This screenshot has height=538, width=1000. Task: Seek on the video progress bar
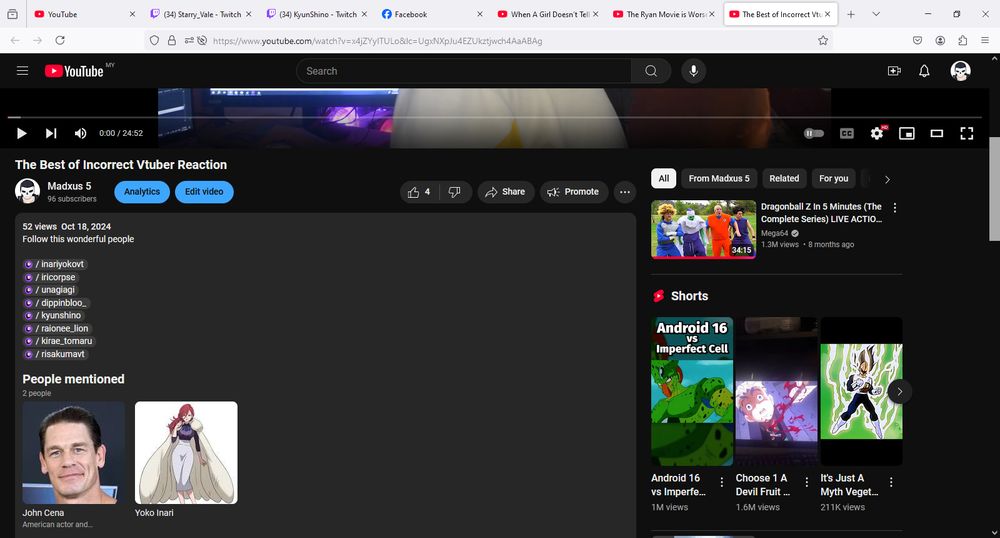point(497,117)
